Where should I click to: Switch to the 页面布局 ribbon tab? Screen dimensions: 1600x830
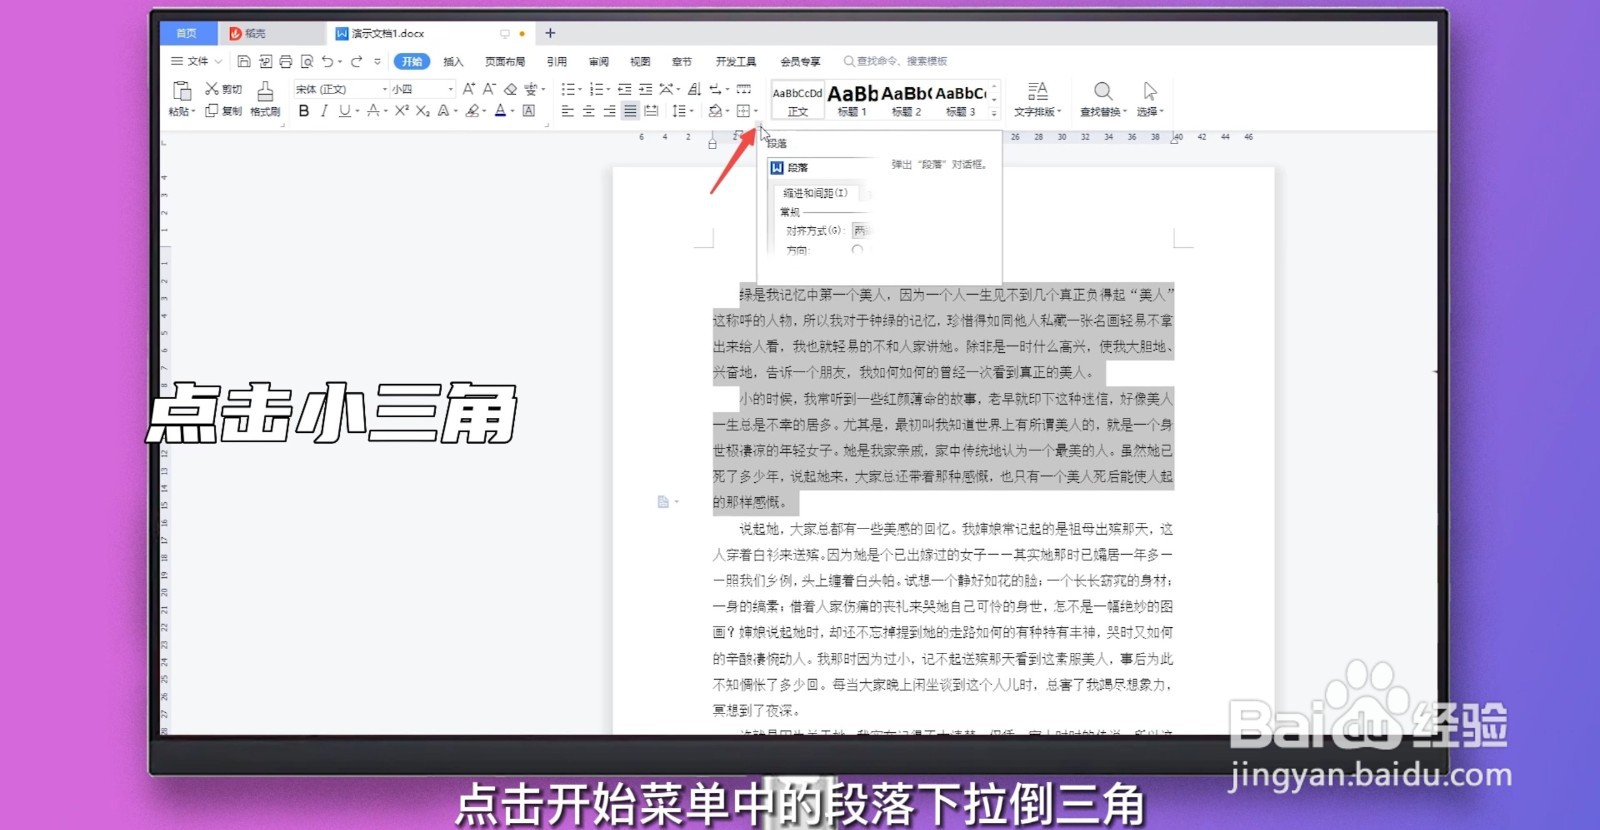[x=505, y=61]
